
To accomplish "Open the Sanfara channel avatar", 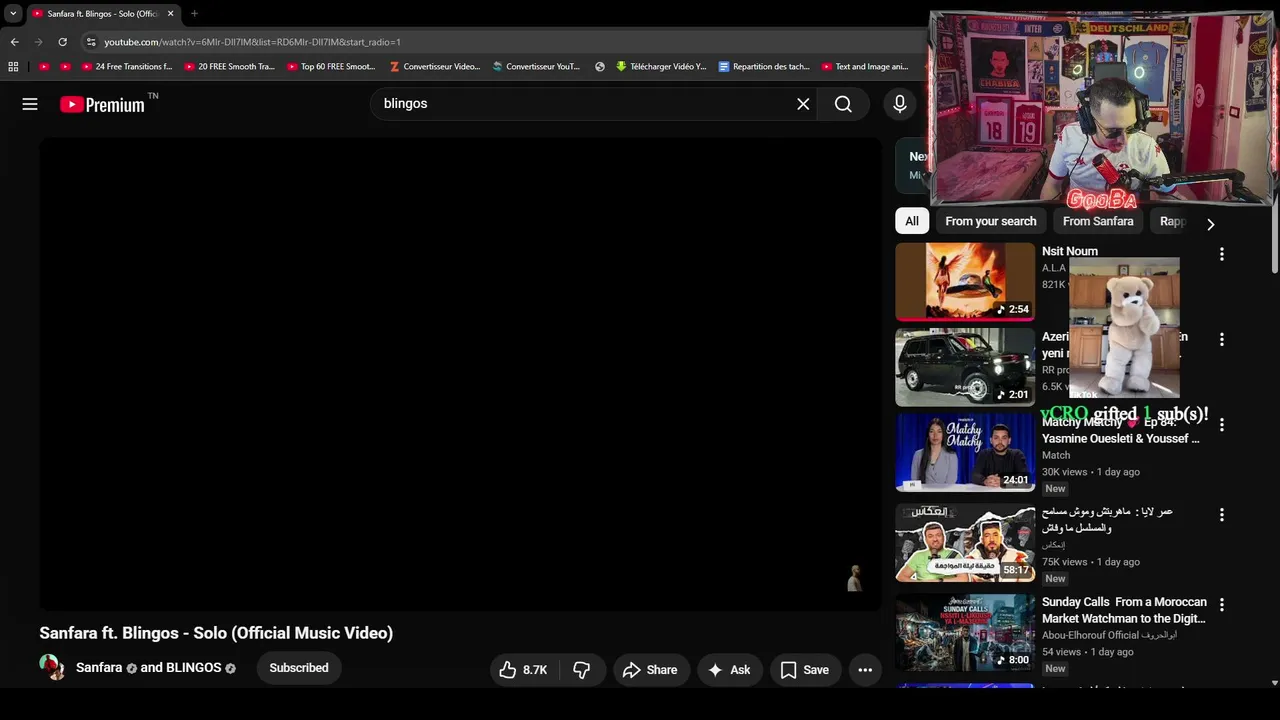I will point(52,667).
